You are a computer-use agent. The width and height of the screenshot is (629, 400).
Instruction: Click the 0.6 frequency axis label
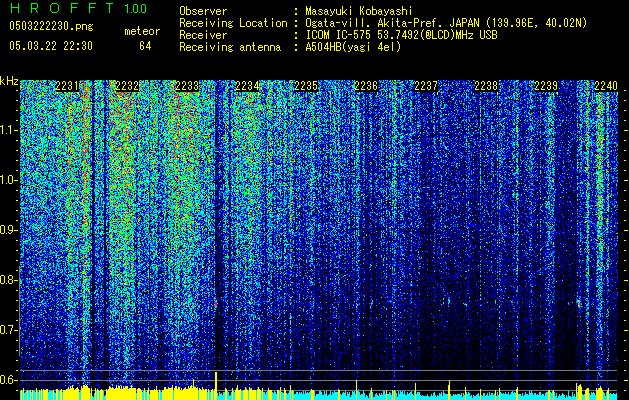pyautogui.click(x=9, y=380)
